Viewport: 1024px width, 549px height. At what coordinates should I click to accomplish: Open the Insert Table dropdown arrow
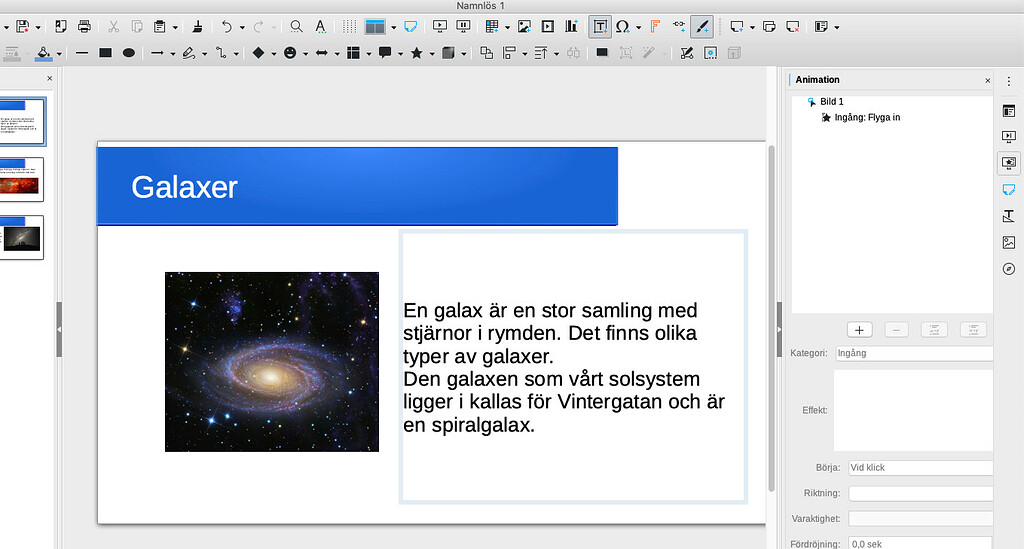point(507,27)
